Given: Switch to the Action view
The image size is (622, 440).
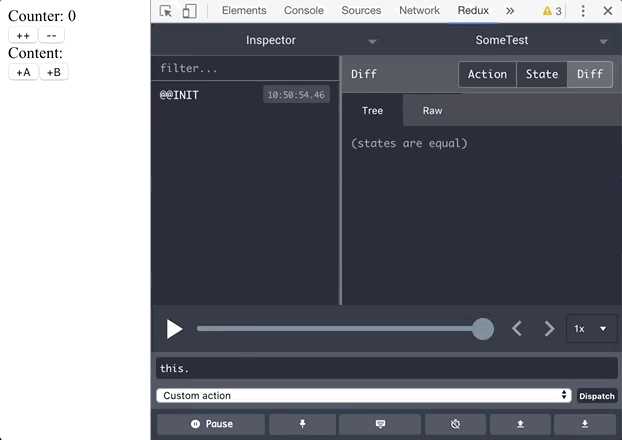Looking at the screenshot, I should point(487,74).
